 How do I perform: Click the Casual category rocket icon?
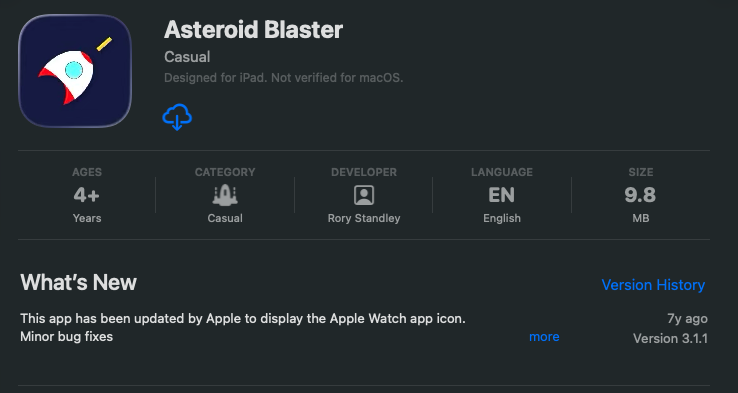pos(225,195)
